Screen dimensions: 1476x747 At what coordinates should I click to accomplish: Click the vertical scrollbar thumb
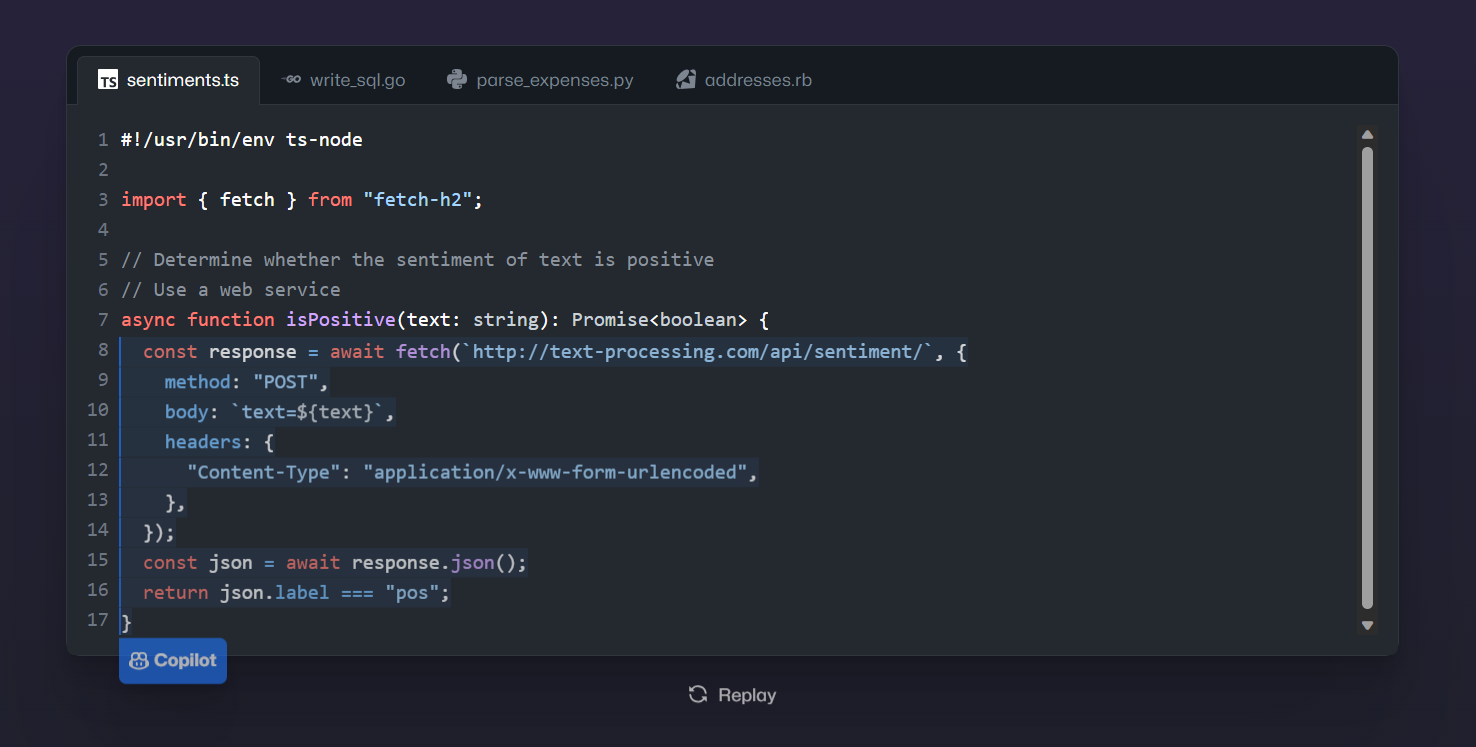pos(1367,378)
